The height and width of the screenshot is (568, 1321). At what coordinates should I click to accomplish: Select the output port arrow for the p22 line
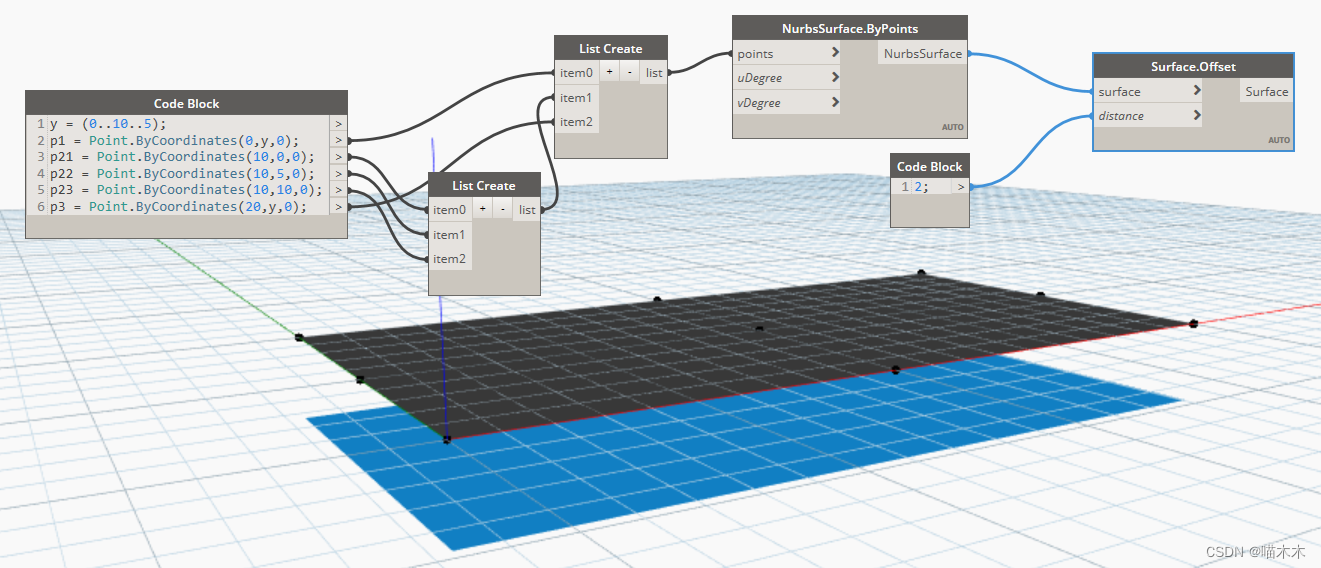tap(338, 173)
